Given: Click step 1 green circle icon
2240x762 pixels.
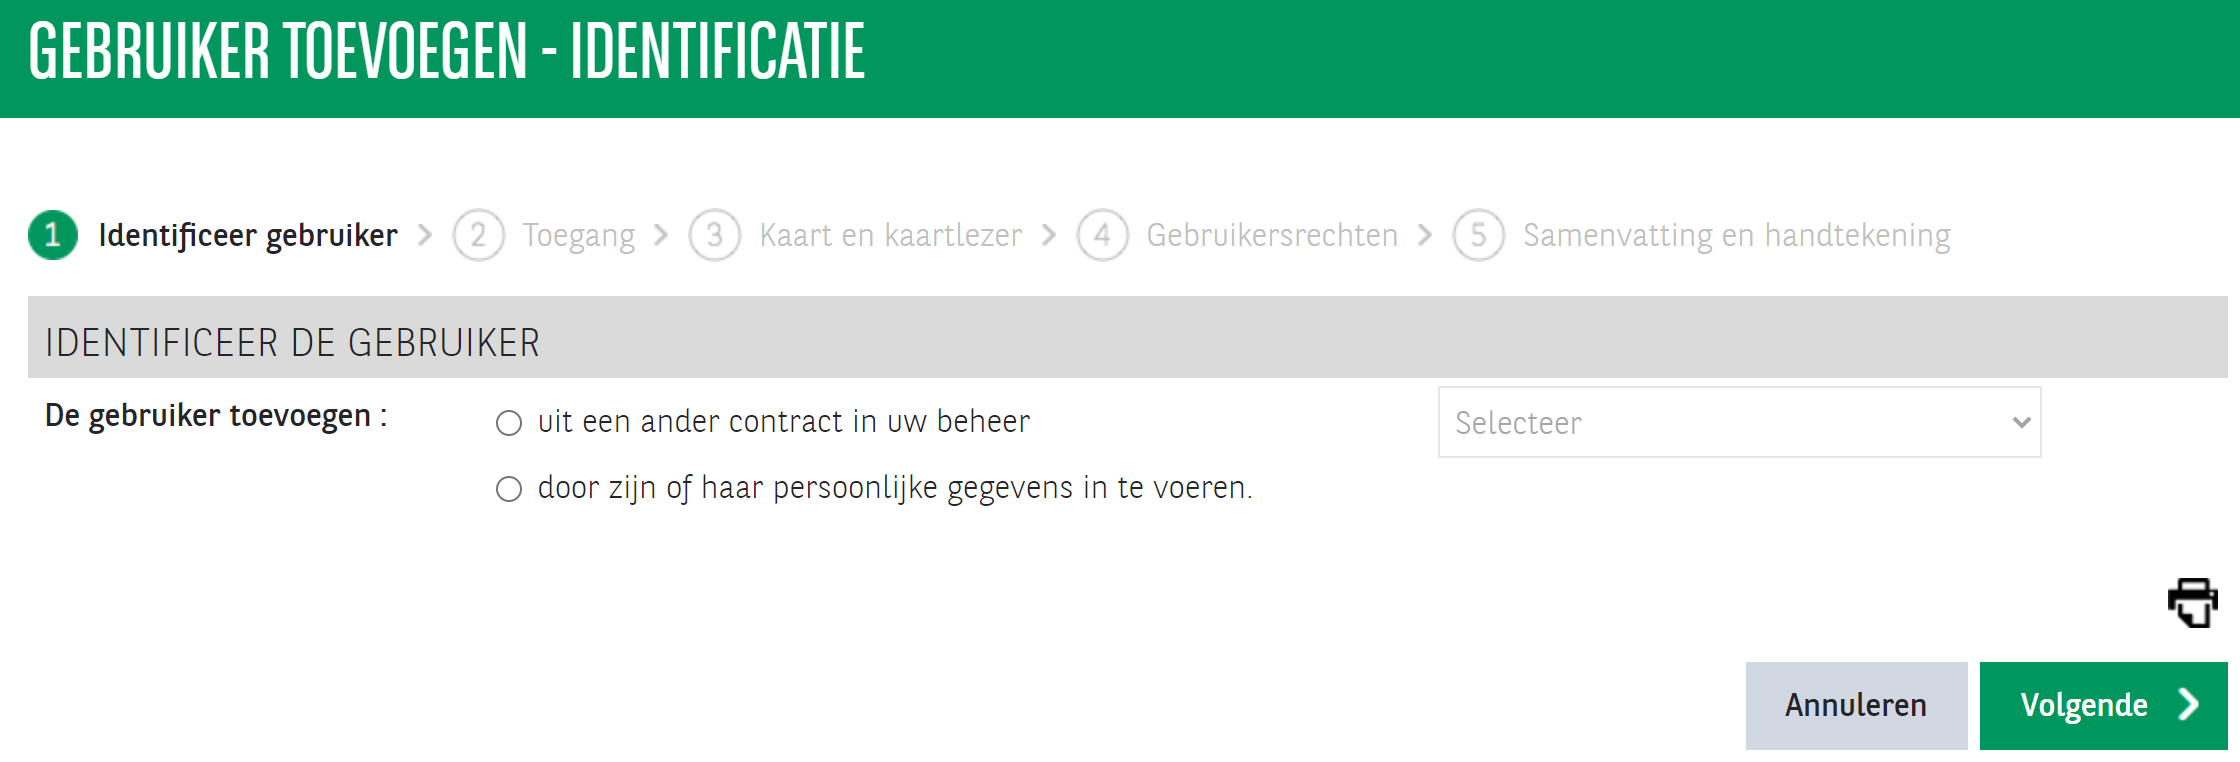Looking at the screenshot, I should [53, 235].
